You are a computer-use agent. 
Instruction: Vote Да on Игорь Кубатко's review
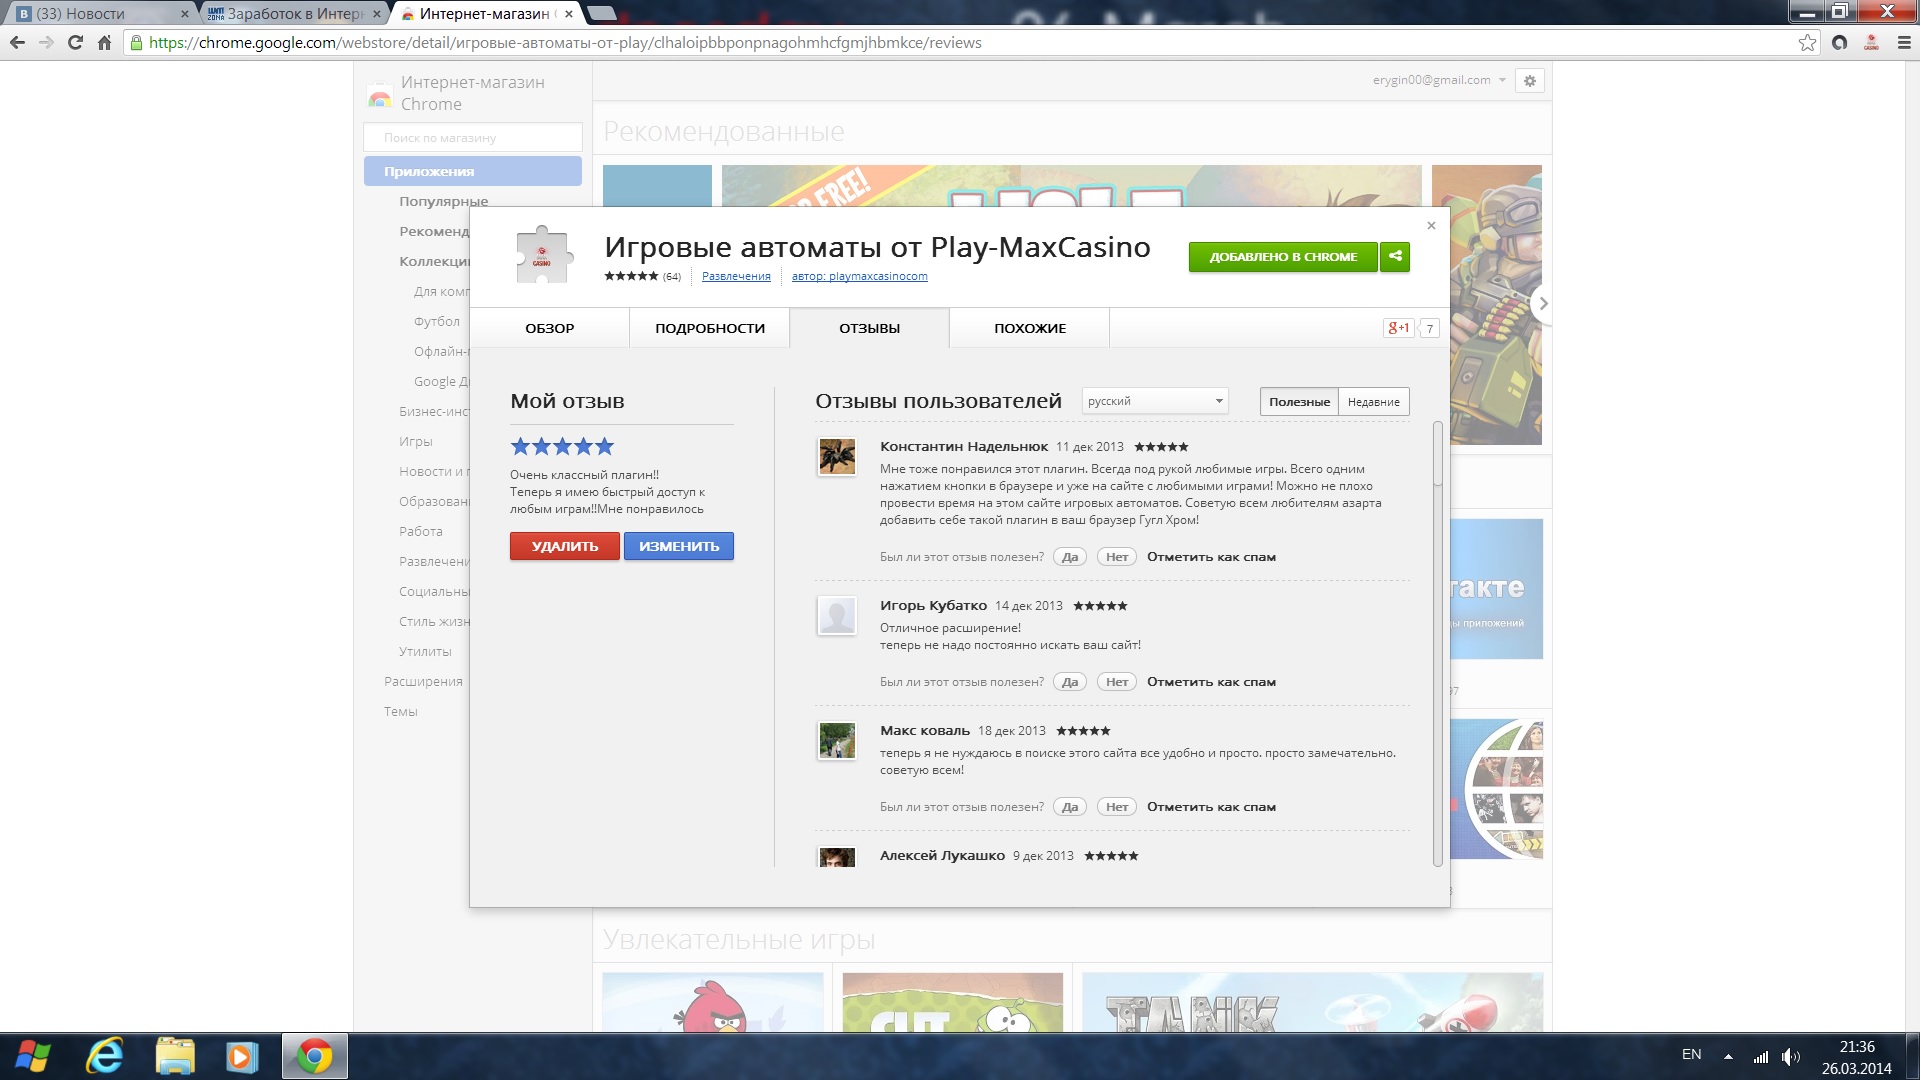point(1070,682)
